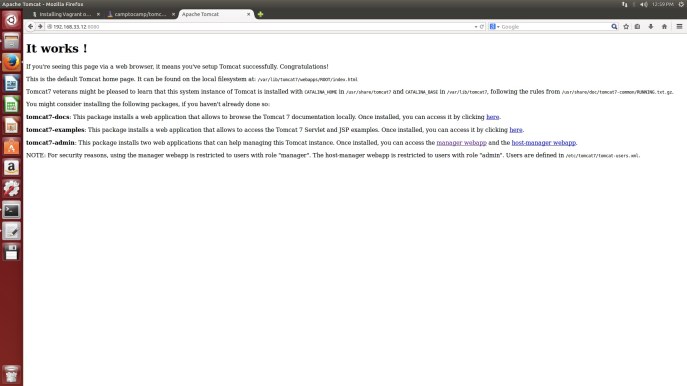Click the /var/lib/tomcat7/webapps/ROOT/index.html path
The width and height of the screenshot is (687, 386).
pos(308,80)
